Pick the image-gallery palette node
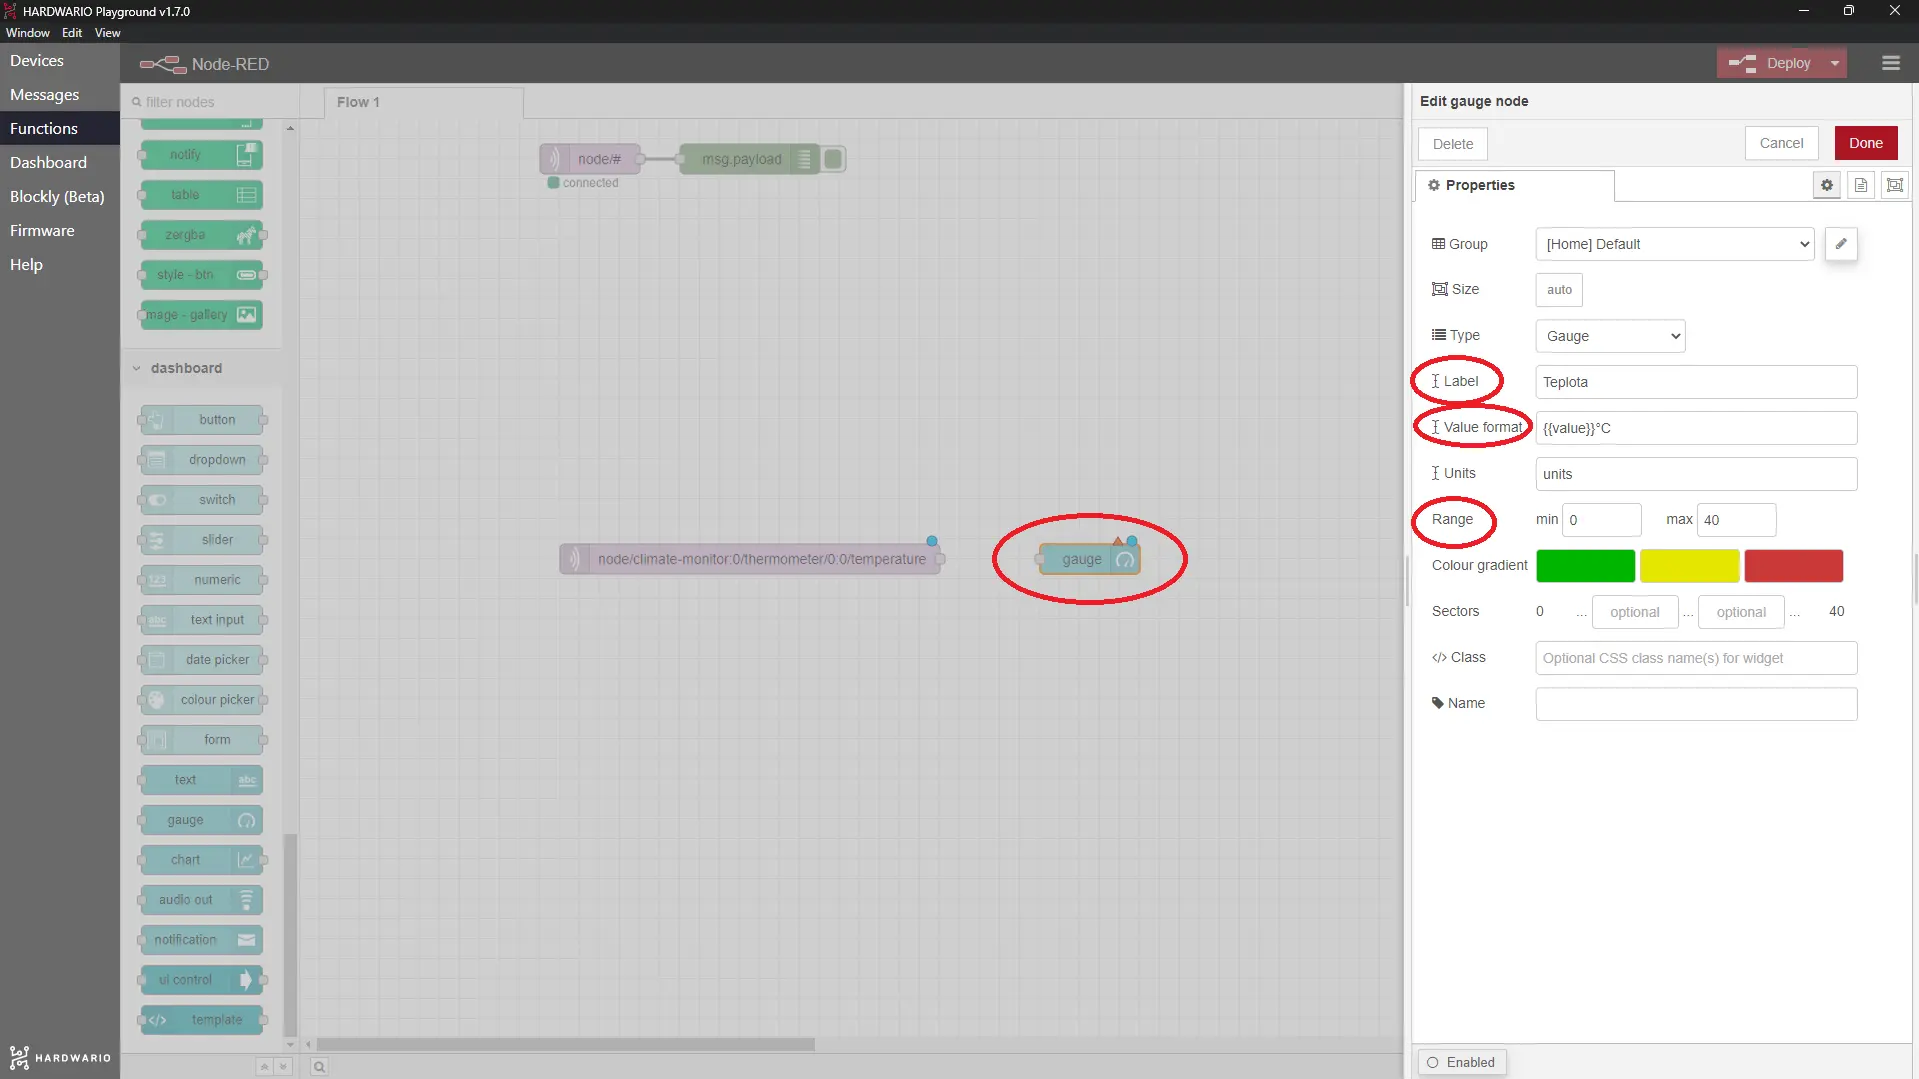1919x1079 pixels. click(203, 315)
